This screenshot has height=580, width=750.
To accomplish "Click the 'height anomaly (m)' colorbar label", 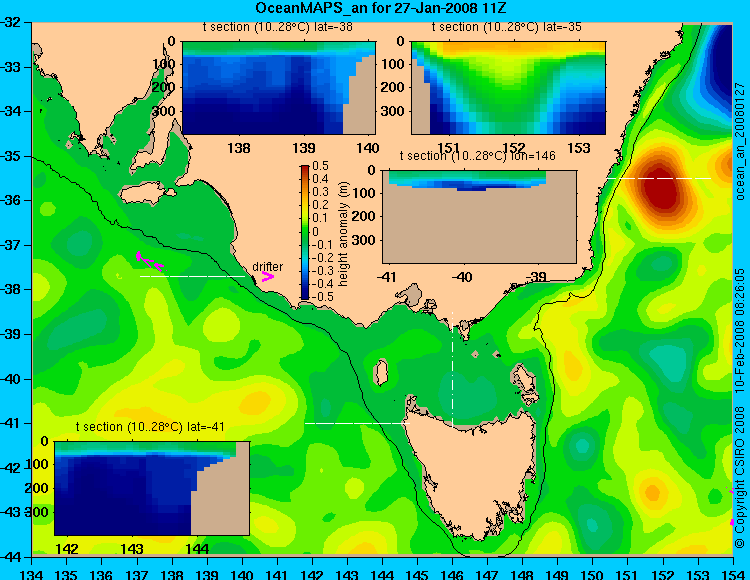I will (343, 234).
